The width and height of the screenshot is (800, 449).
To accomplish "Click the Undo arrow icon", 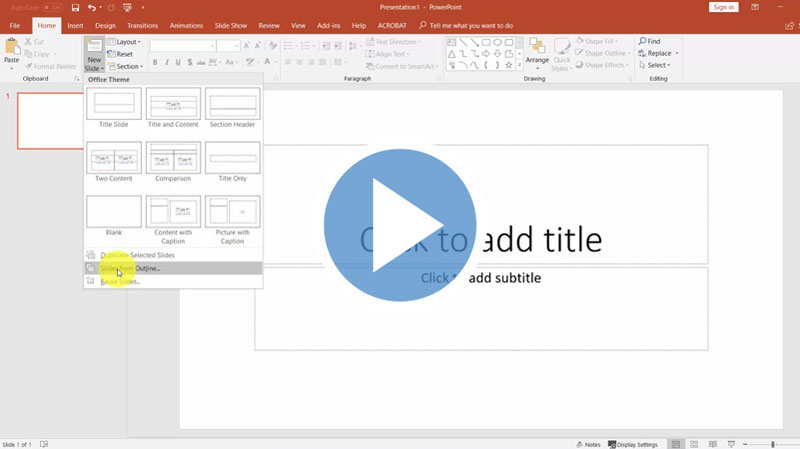I will pos(92,7).
